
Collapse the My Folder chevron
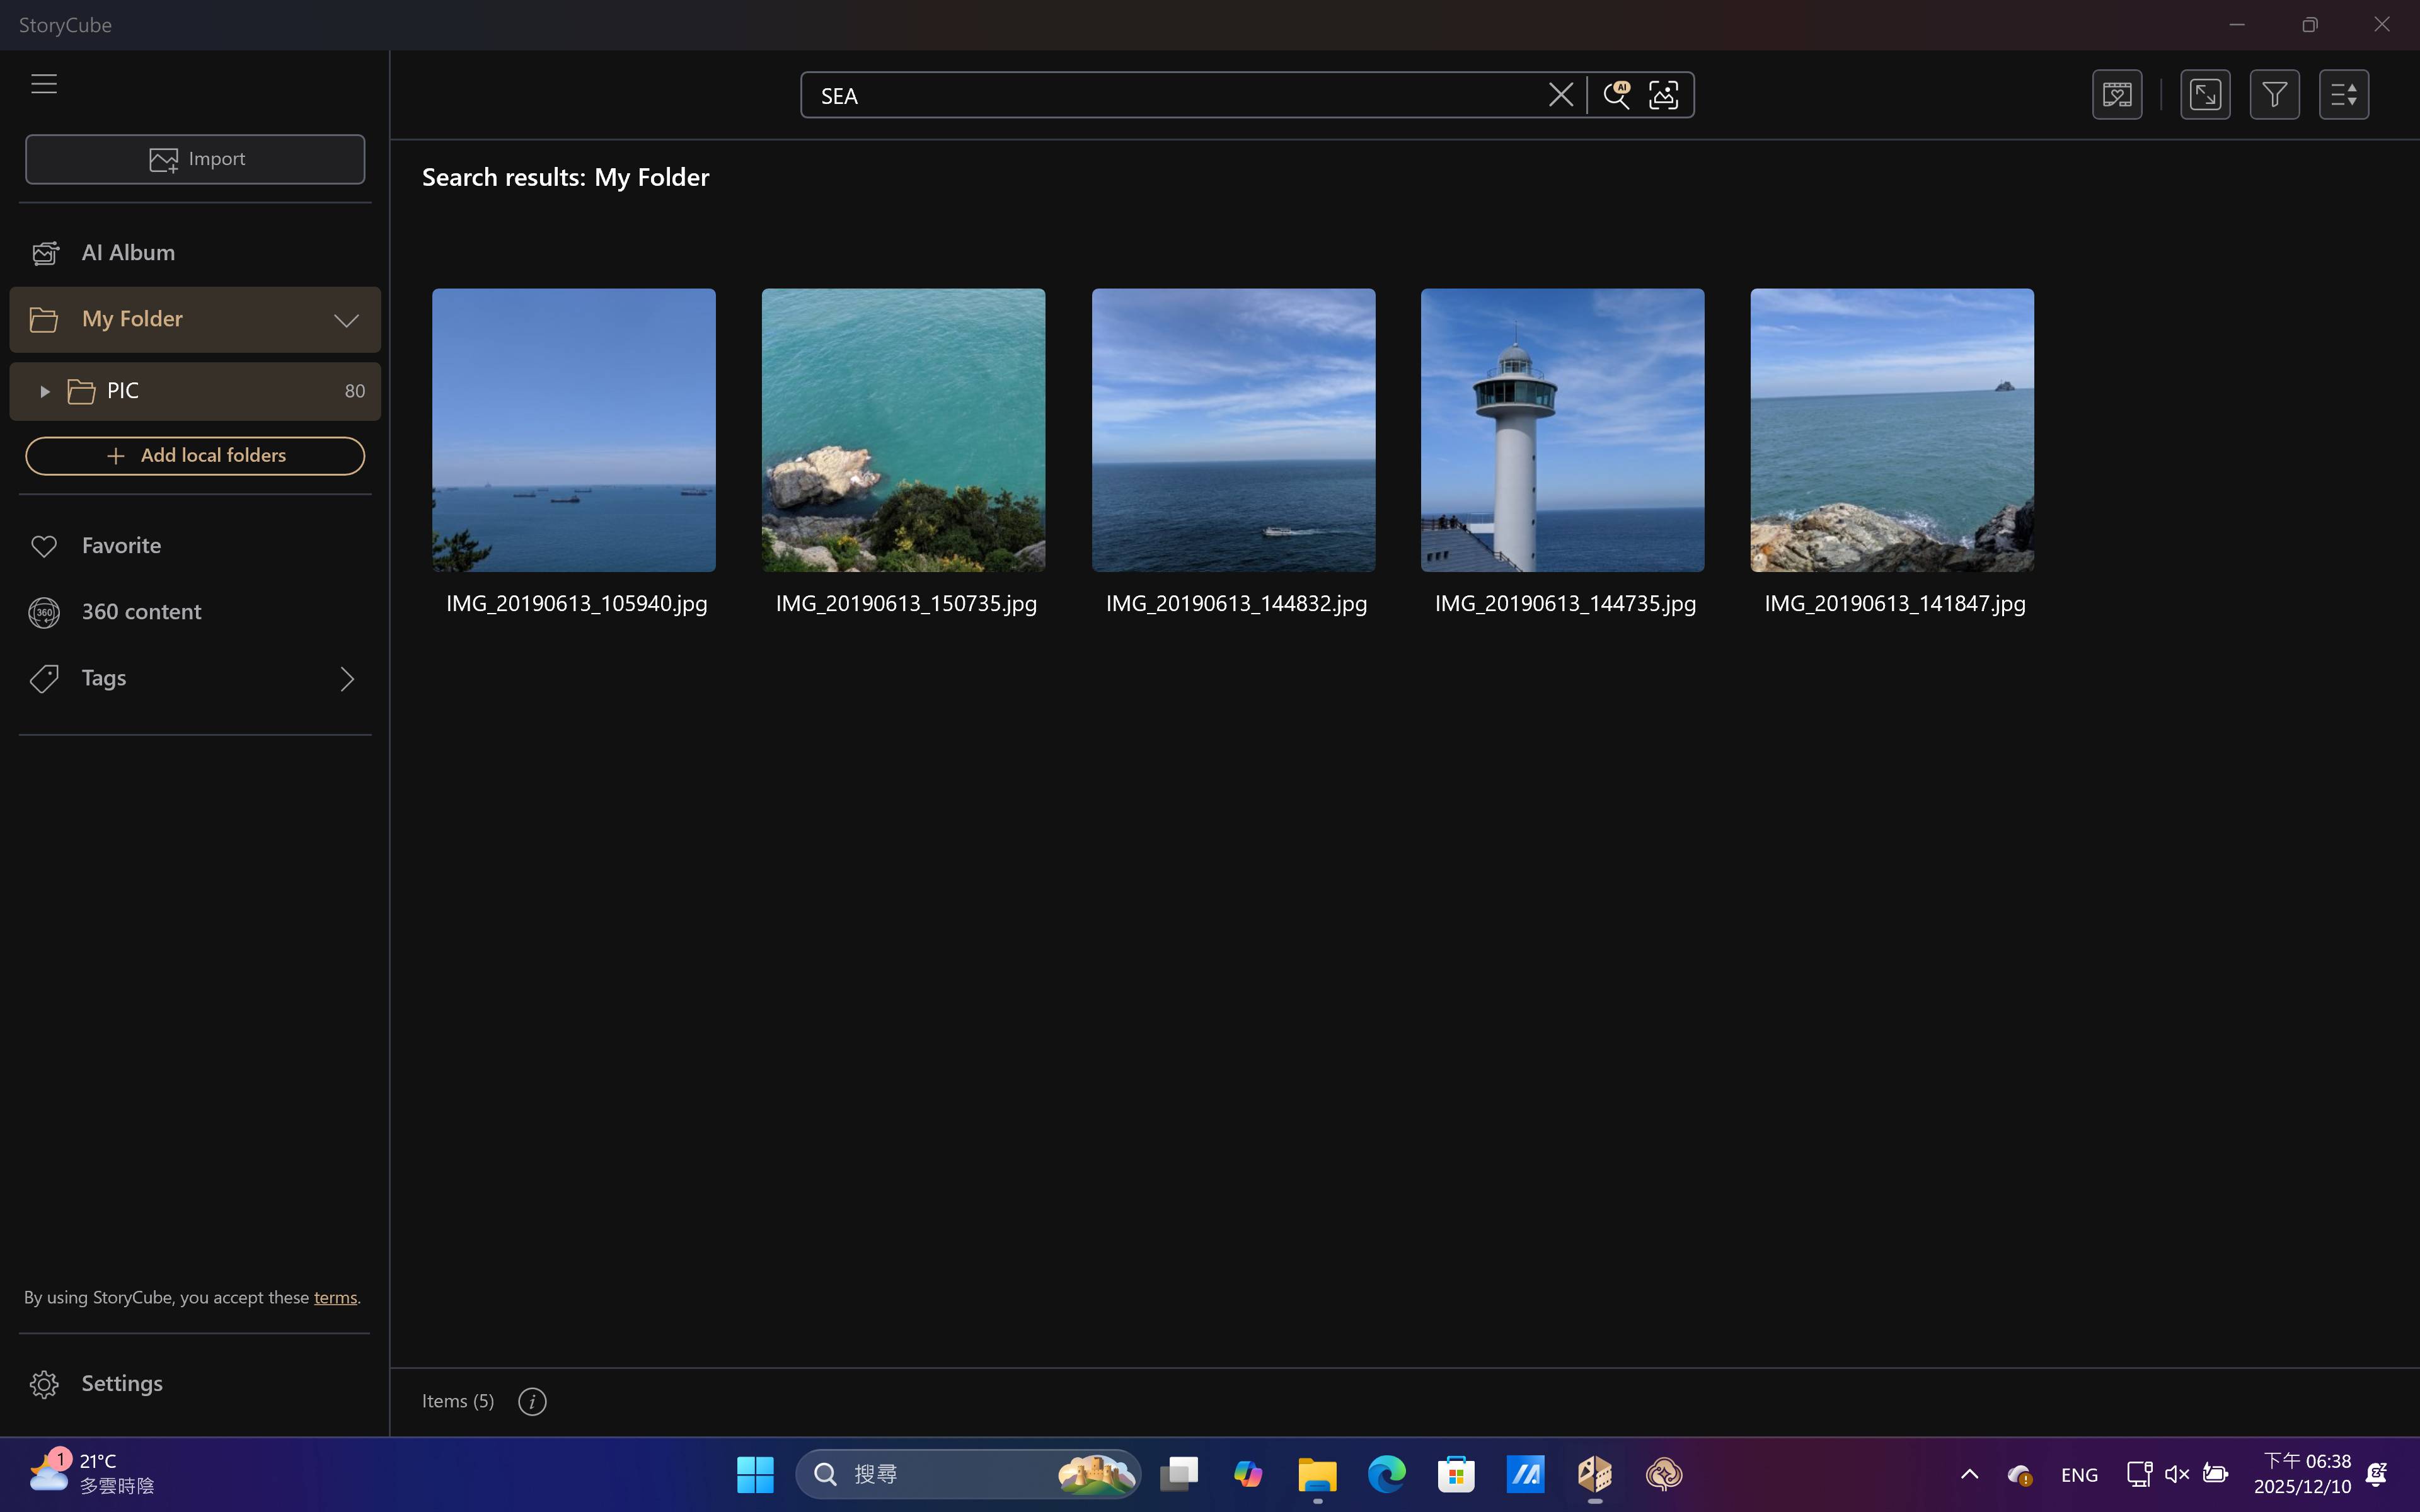point(346,321)
